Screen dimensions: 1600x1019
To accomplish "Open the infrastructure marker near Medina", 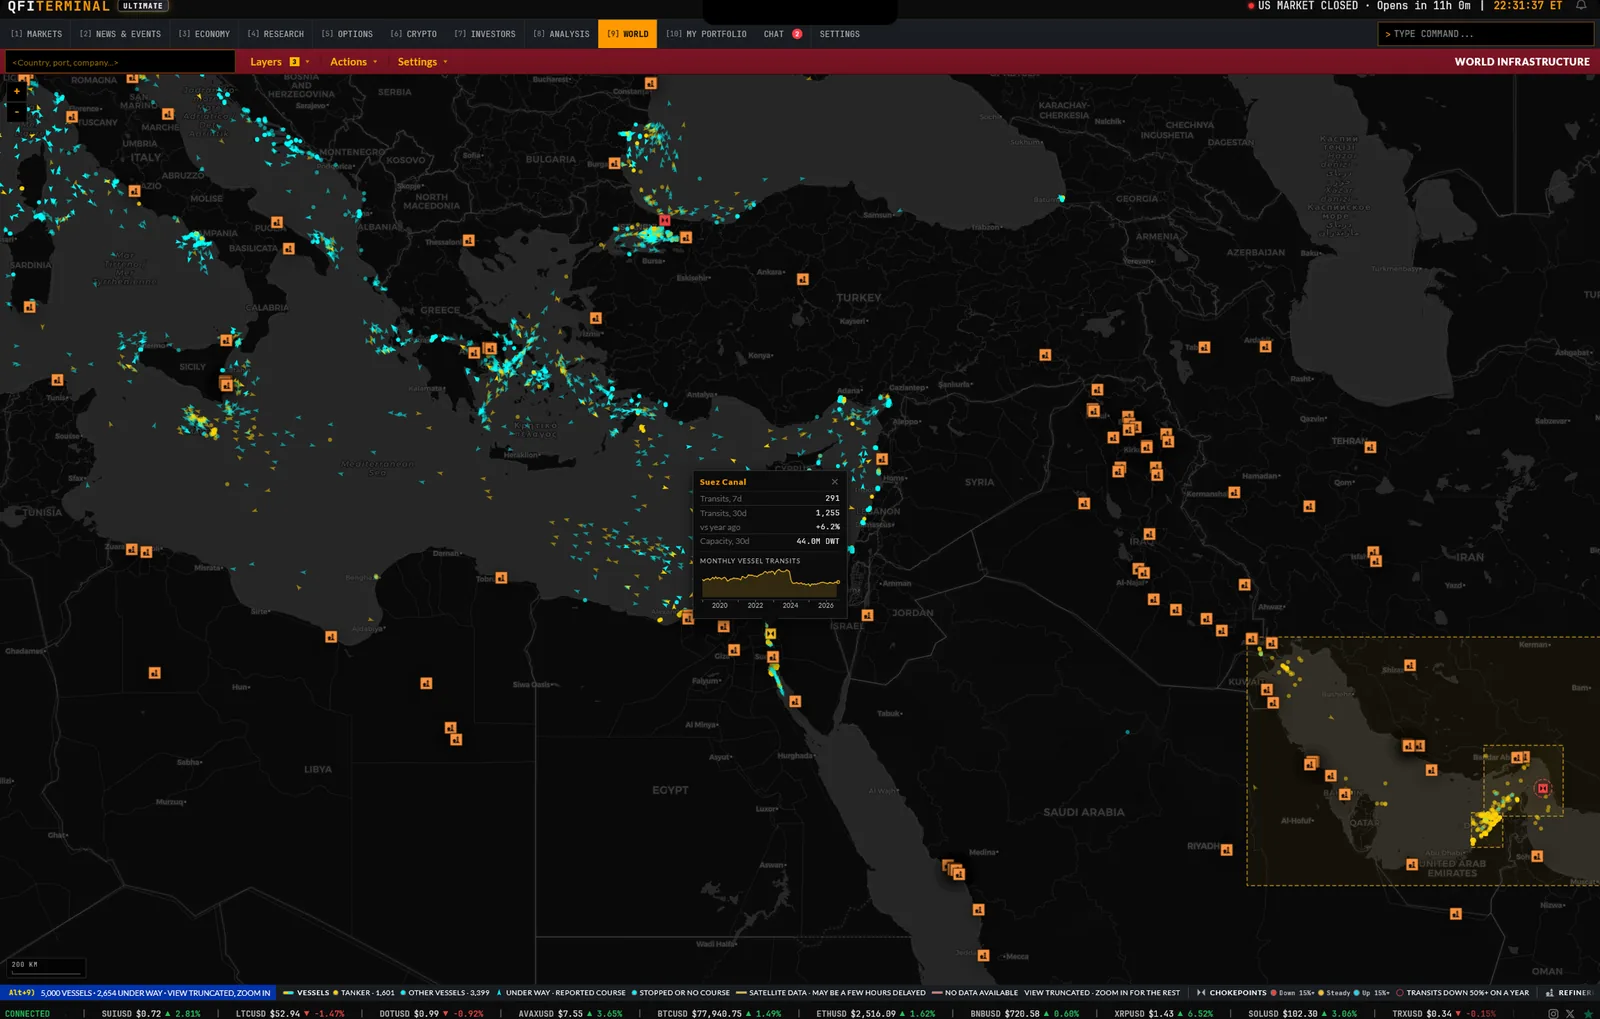I will [958, 873].
